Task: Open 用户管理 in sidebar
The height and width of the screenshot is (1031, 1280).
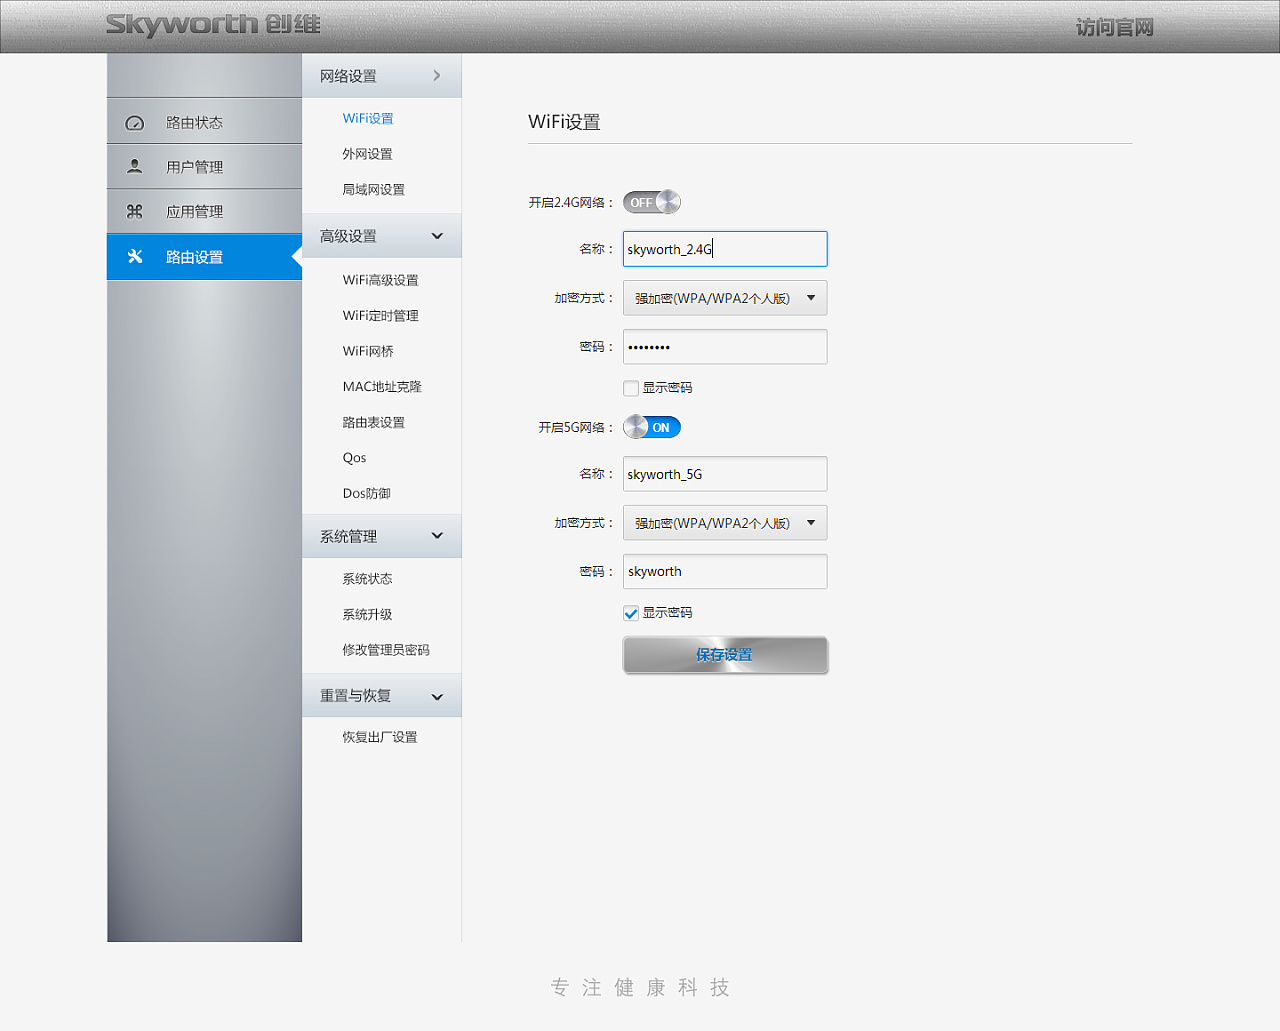Action: point(204,167)
